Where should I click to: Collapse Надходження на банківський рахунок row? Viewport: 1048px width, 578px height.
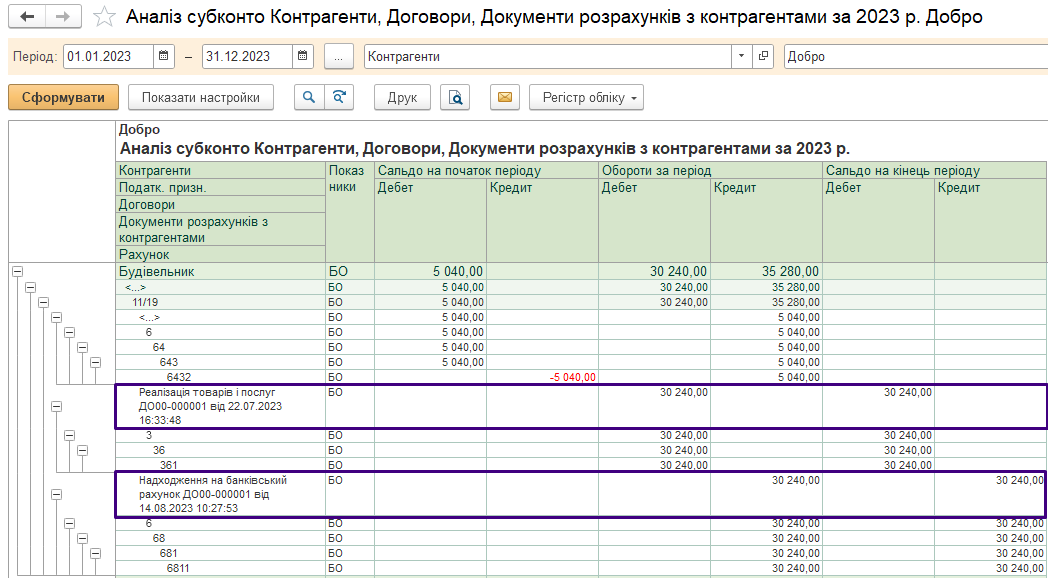coord(56,494)
